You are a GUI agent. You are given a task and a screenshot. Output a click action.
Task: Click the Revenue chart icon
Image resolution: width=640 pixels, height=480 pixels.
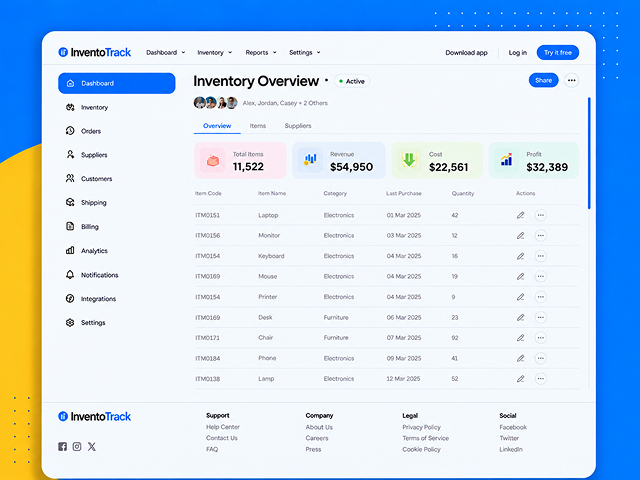click(310, 160)
